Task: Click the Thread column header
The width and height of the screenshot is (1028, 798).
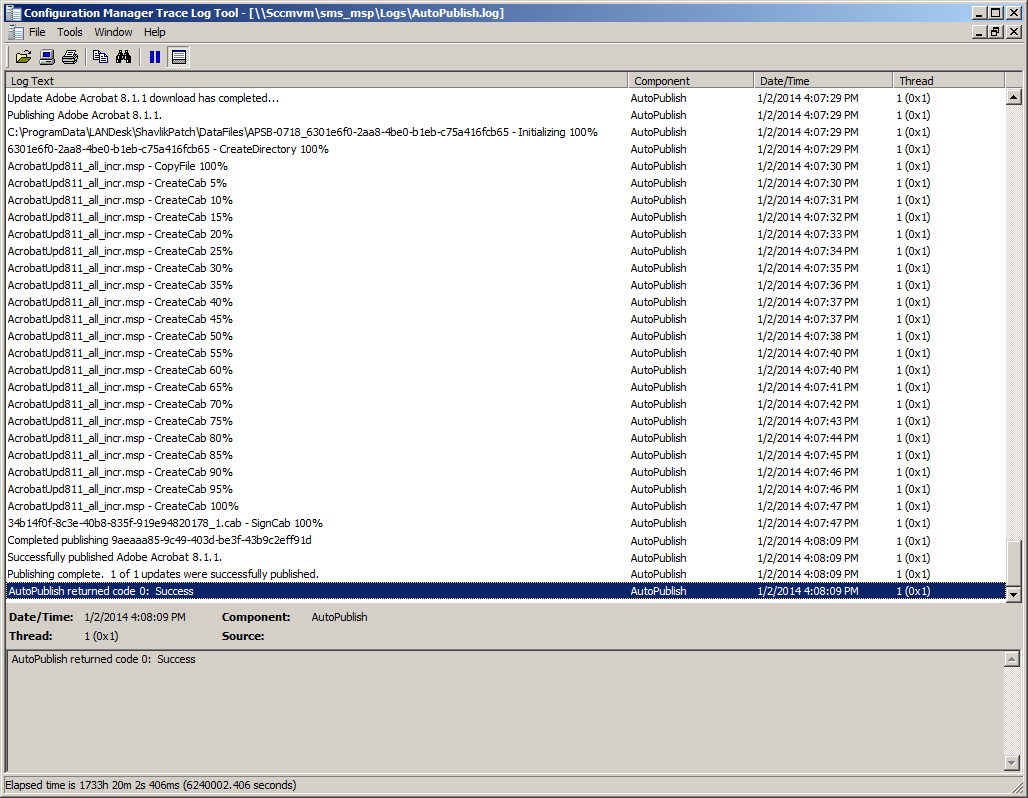Action: click(x=947, y=81)
